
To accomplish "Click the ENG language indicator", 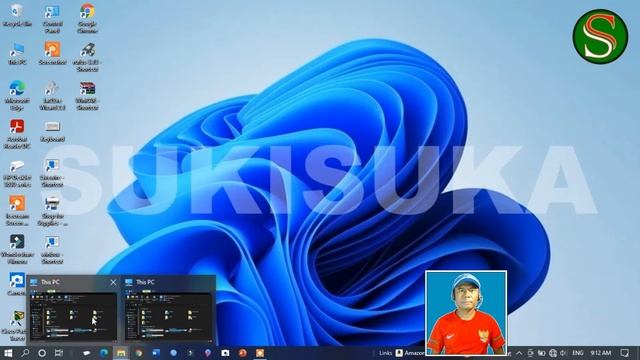I will tap(578, 353).
